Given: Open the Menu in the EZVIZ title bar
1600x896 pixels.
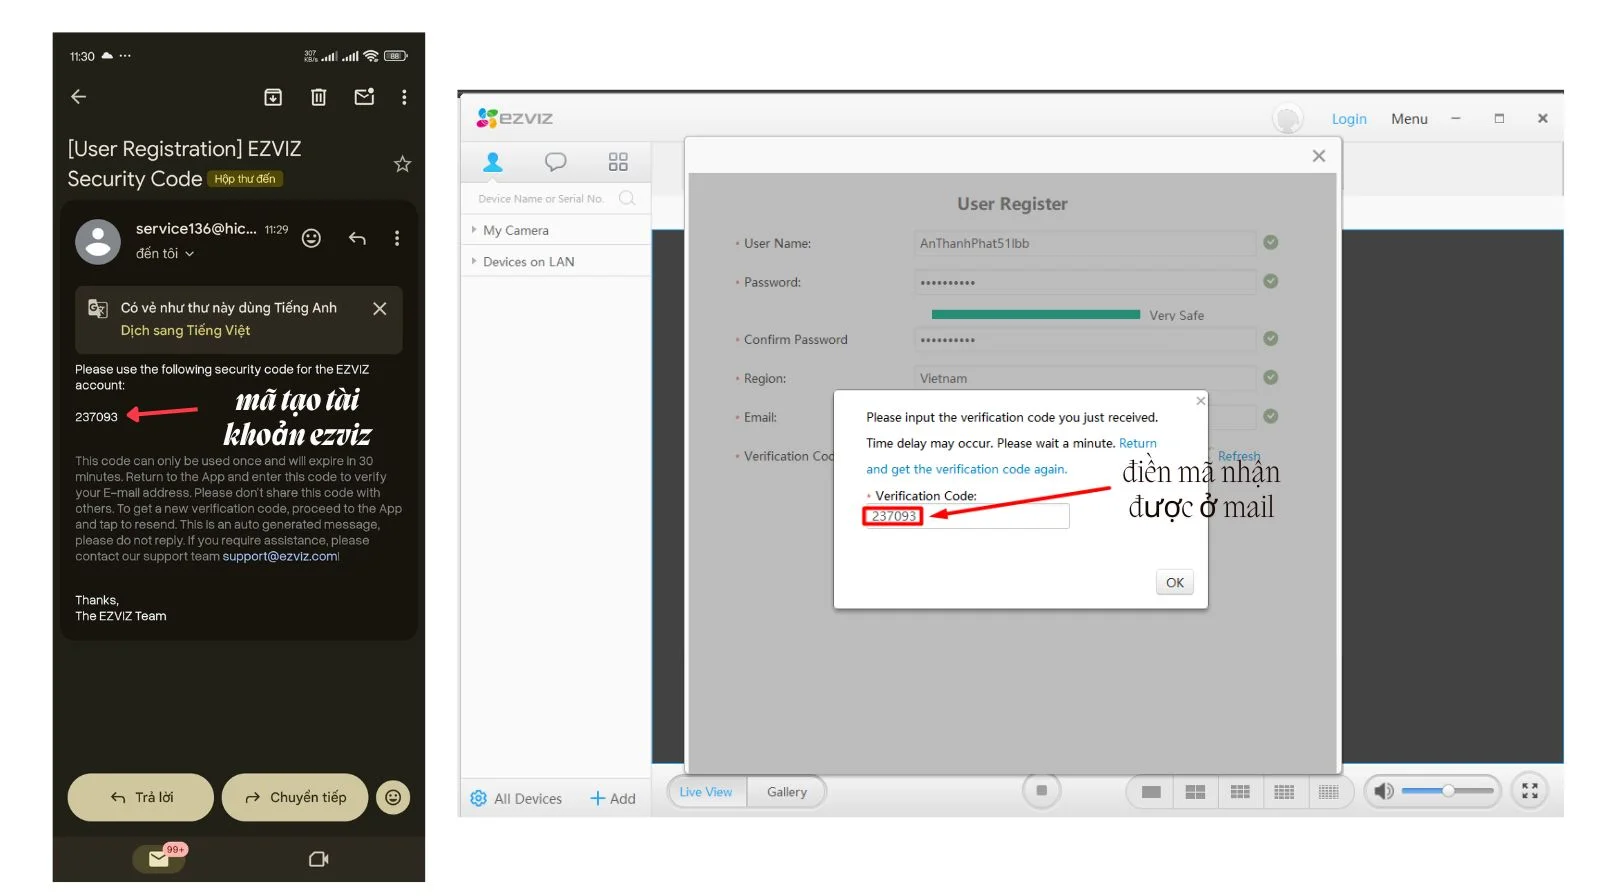Looking at the screenshot, I should click(x=1409, y=119).
